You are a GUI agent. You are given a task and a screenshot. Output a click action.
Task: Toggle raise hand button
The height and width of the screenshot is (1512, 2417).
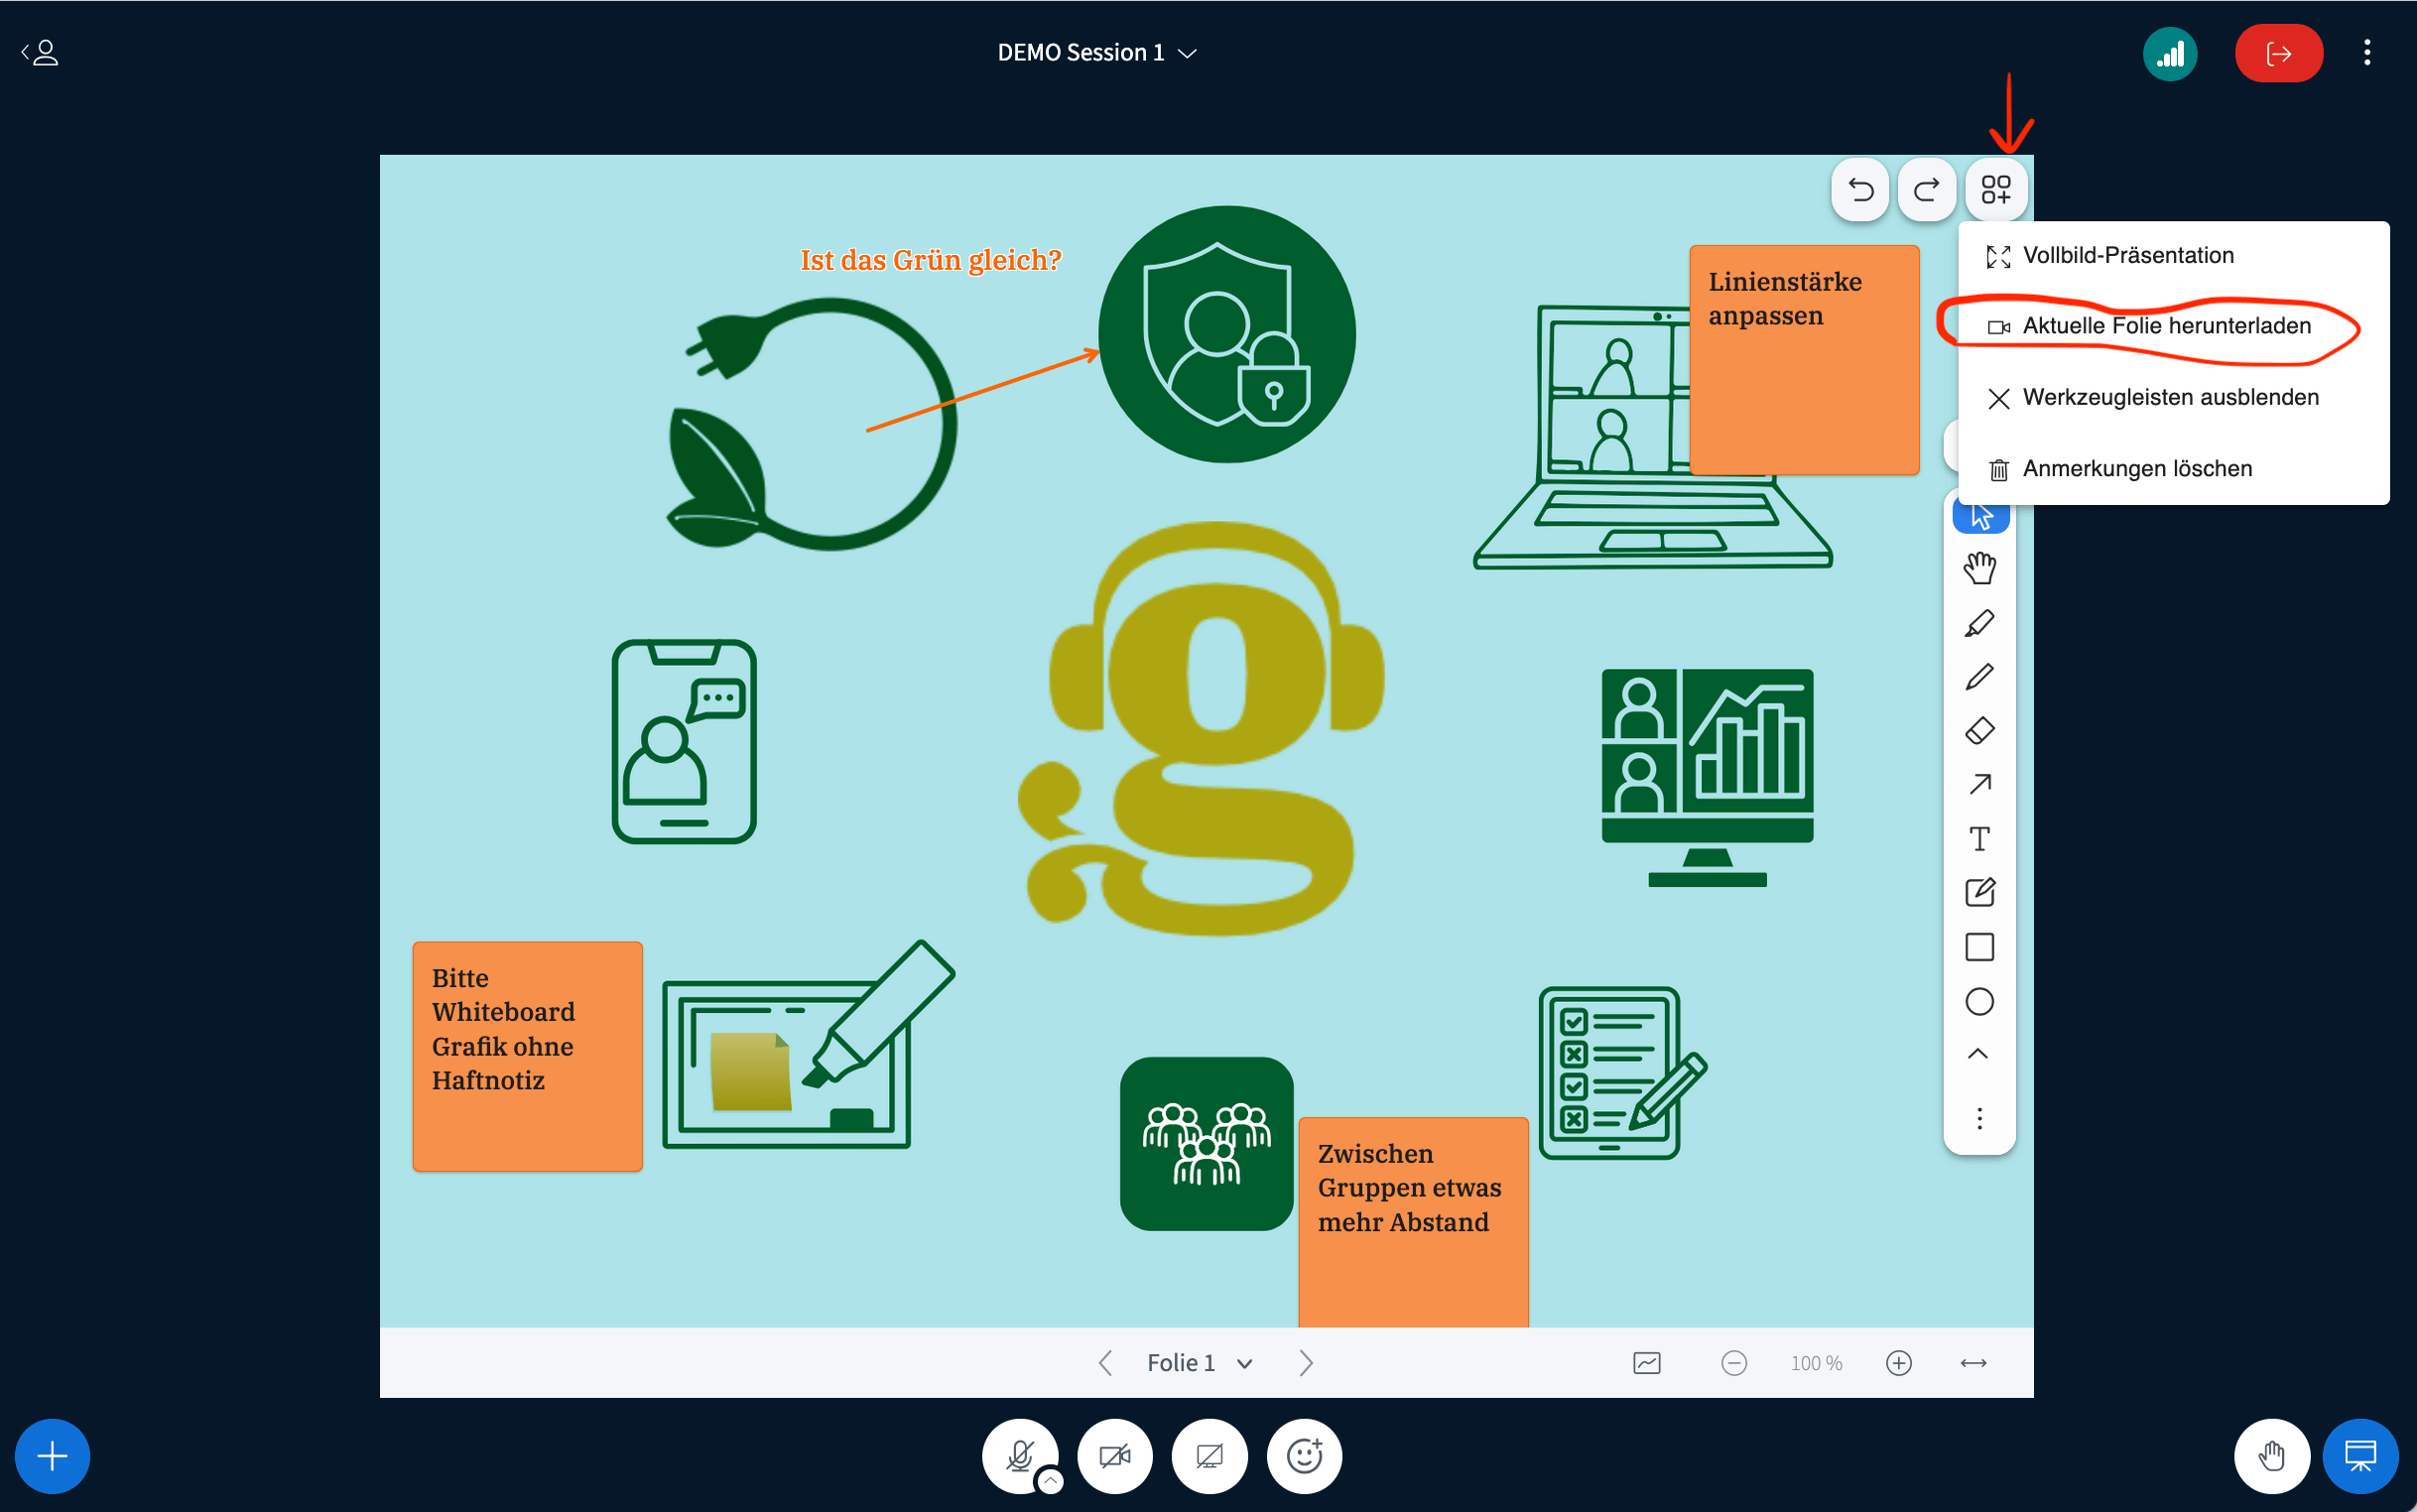tap(2271, 1455)
